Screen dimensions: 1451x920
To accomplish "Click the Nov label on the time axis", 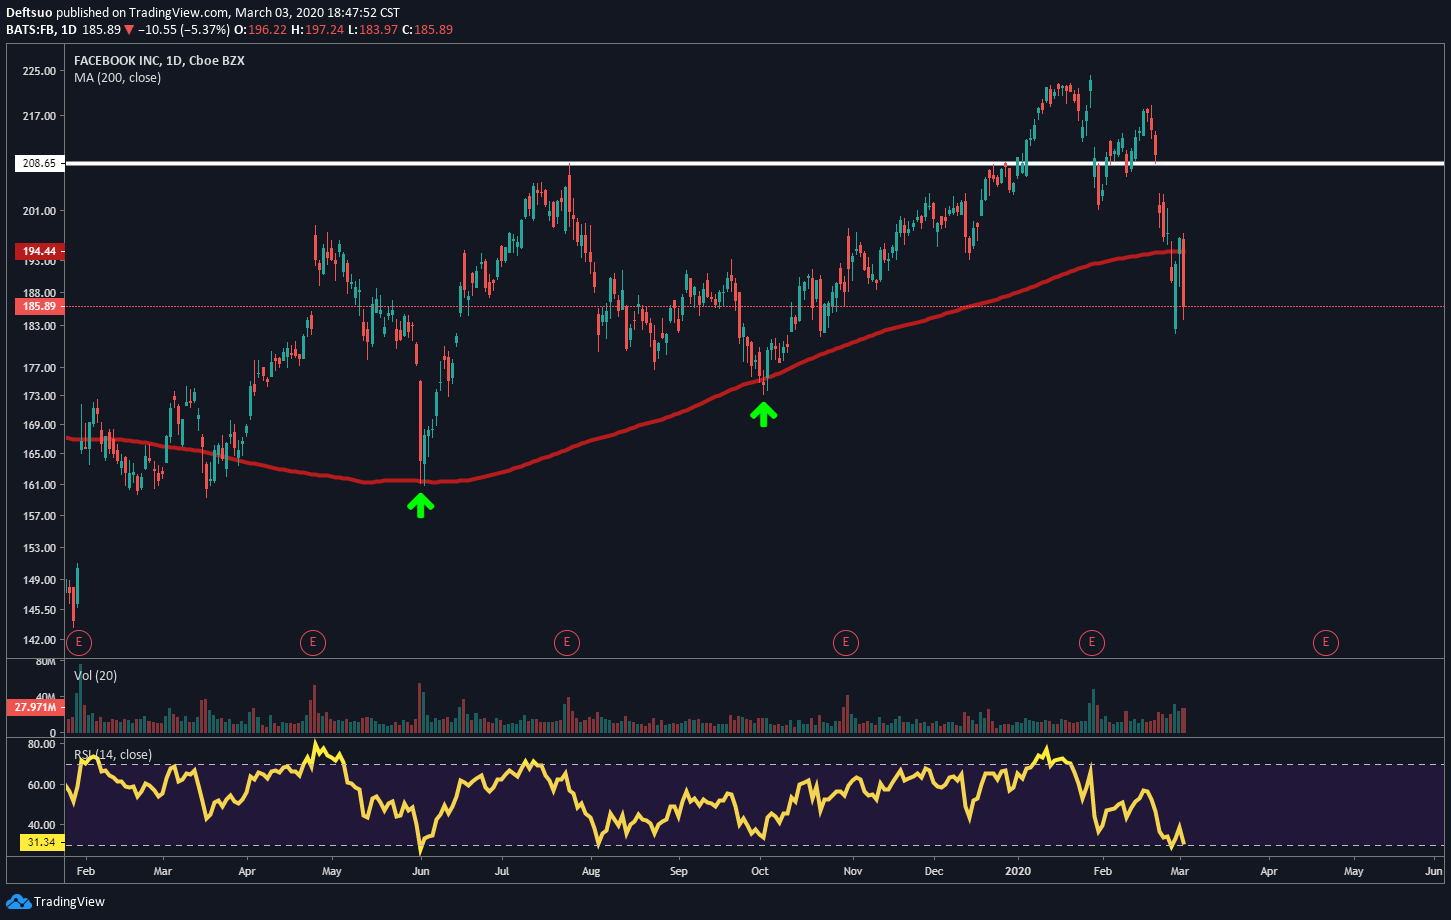I will [853, 872].
